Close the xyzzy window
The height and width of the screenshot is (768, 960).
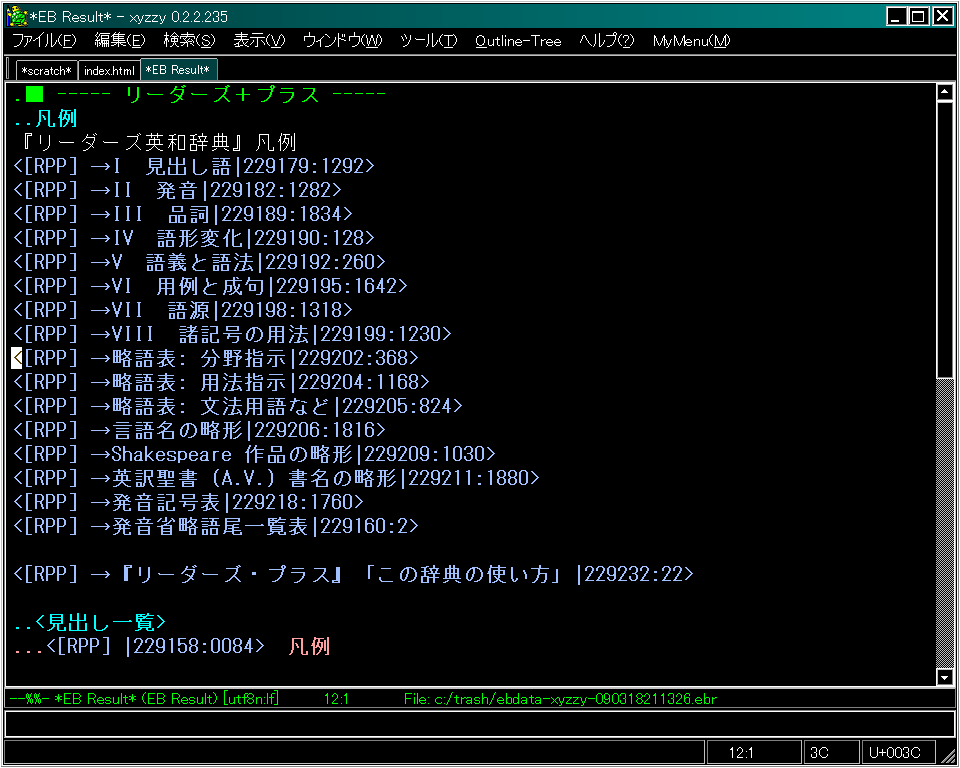(942, 17)
